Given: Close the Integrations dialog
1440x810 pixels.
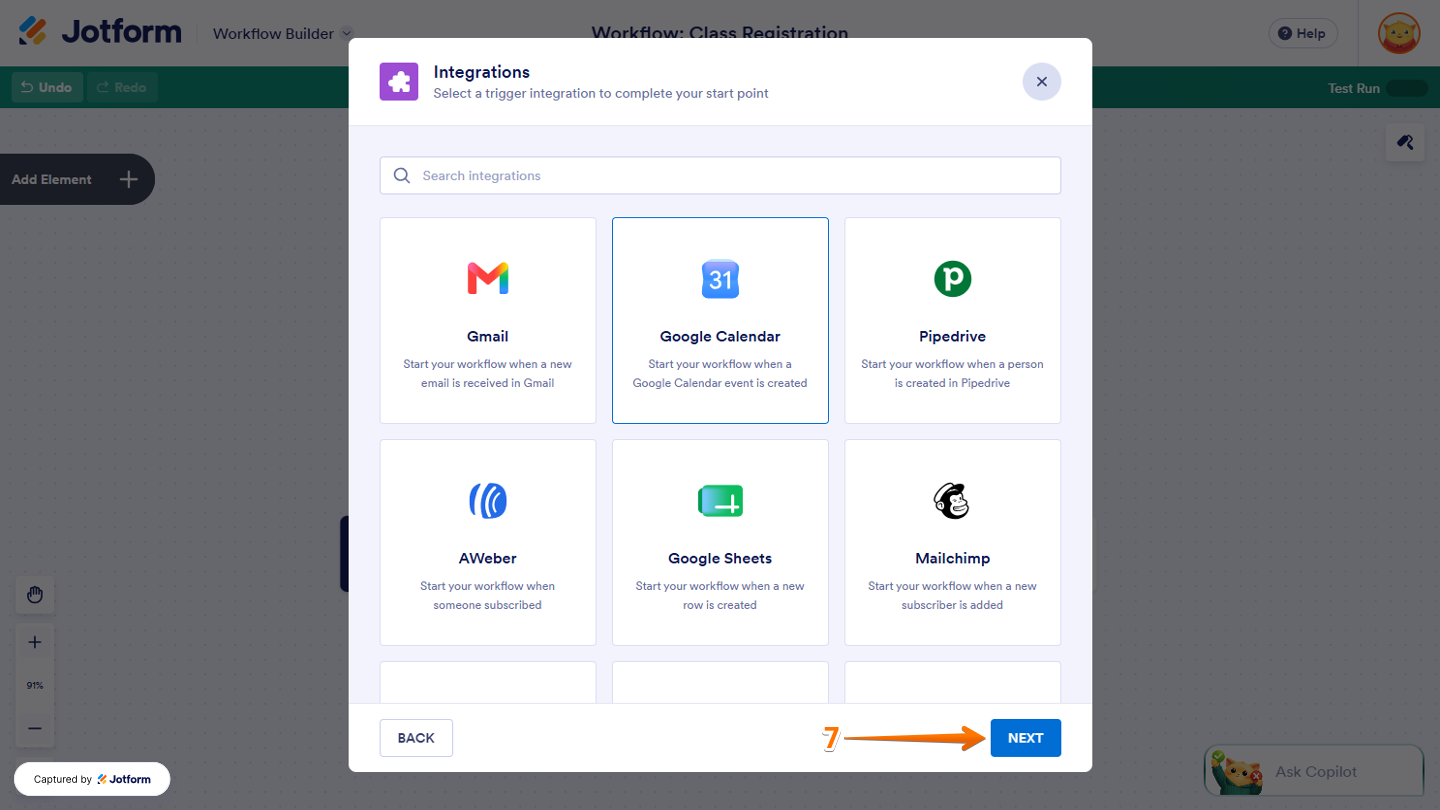Looking at the screenshot, I should (1041, 82).
